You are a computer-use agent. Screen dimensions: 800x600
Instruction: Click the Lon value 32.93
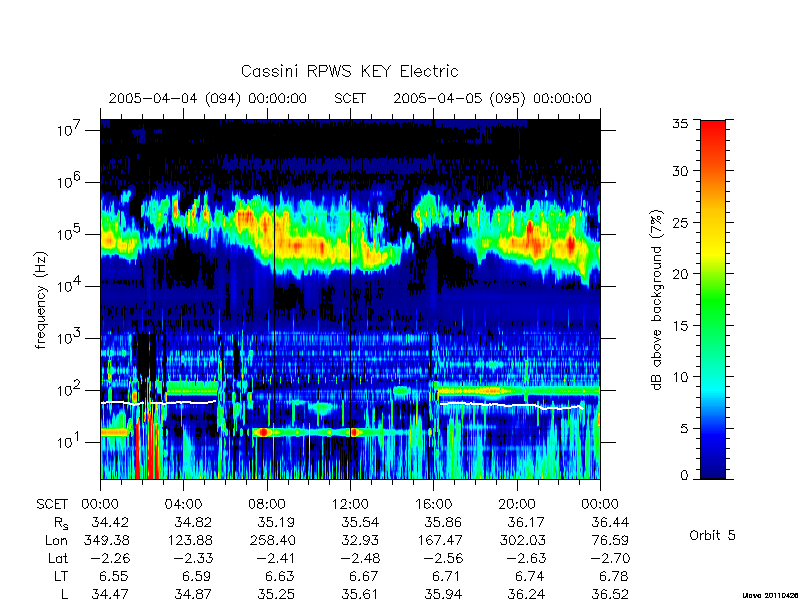pyautogui.click(x=360, y=540)
